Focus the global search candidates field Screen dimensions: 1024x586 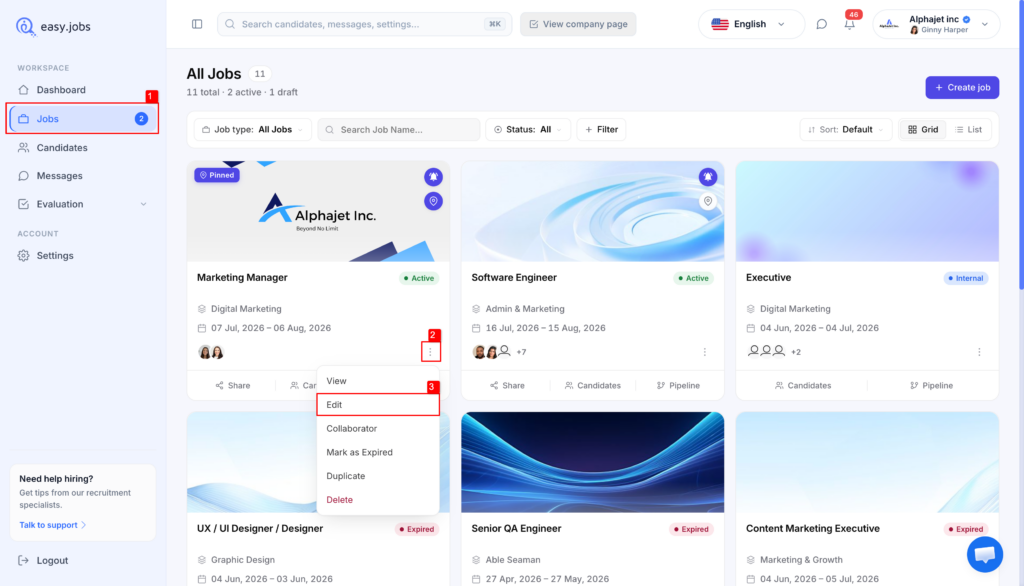[364, 24]
